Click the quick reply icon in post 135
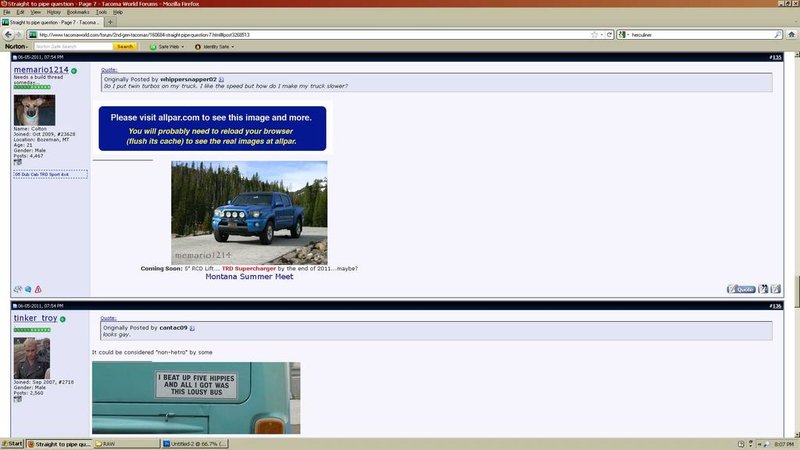 tap(776, 289)
